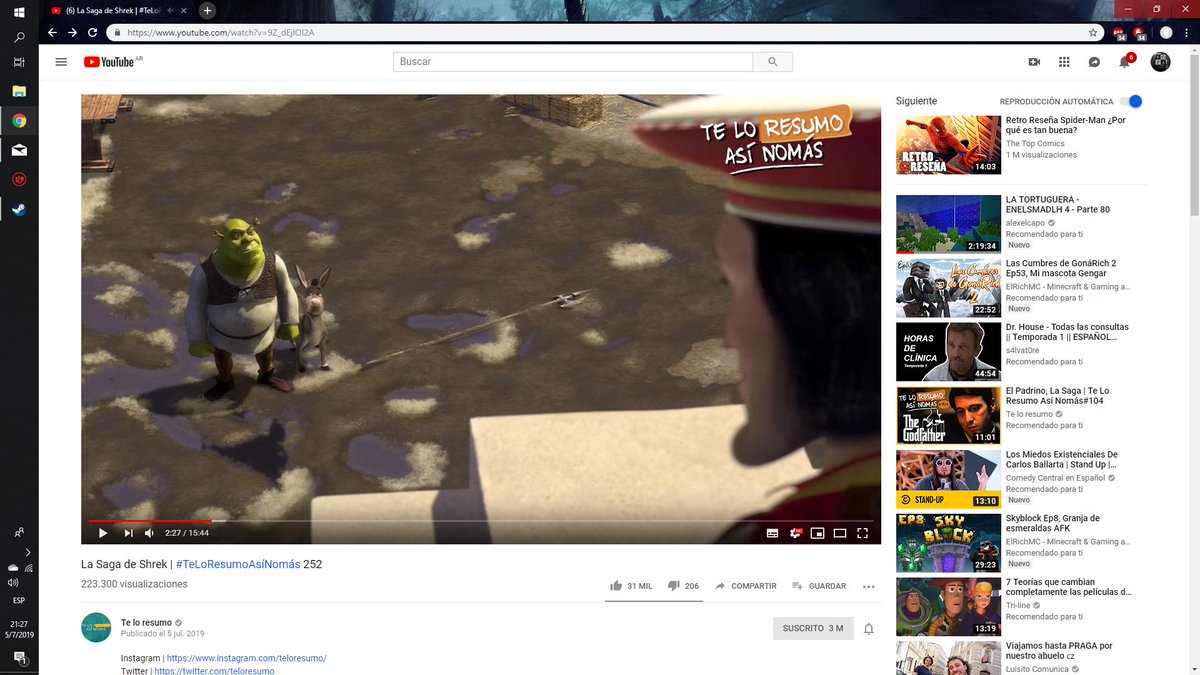
Task: Open the Windows Action Center
Action: [x=19, y=659]
